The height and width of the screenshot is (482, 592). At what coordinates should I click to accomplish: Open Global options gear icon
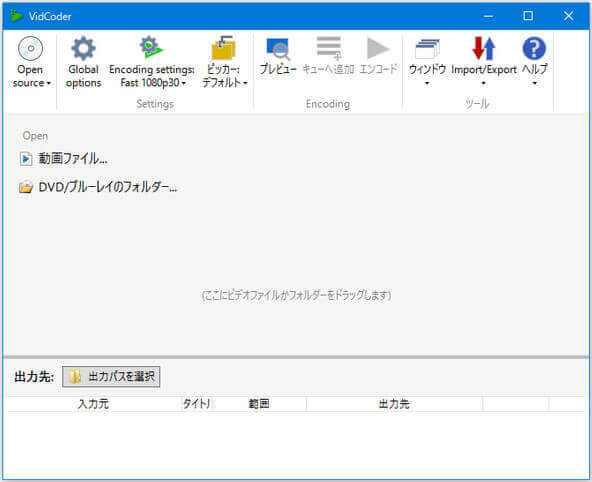point(83,49)
